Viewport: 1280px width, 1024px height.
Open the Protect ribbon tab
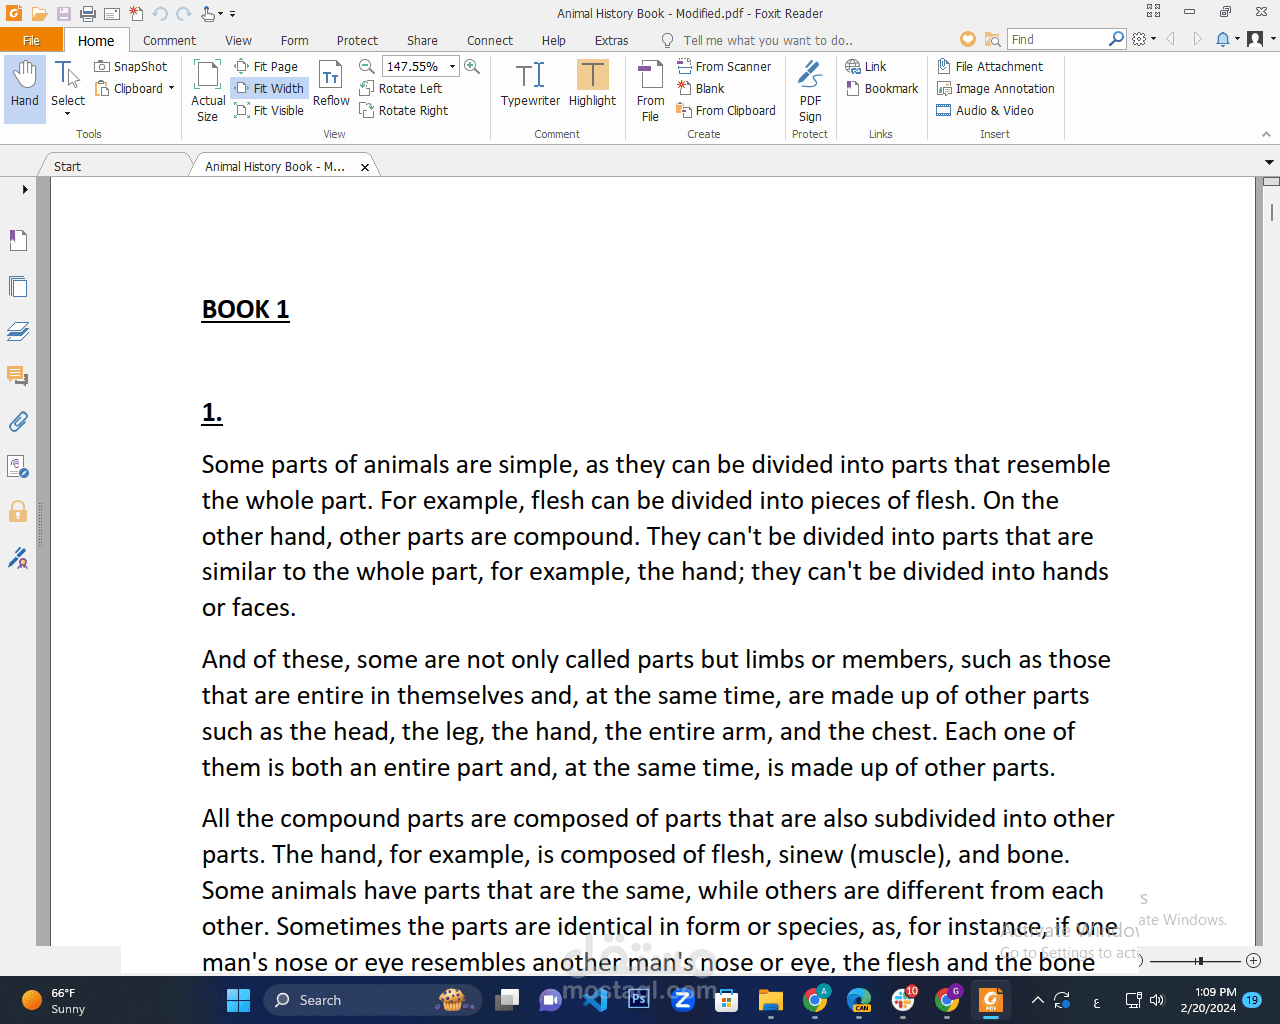[x=357, y=40]
